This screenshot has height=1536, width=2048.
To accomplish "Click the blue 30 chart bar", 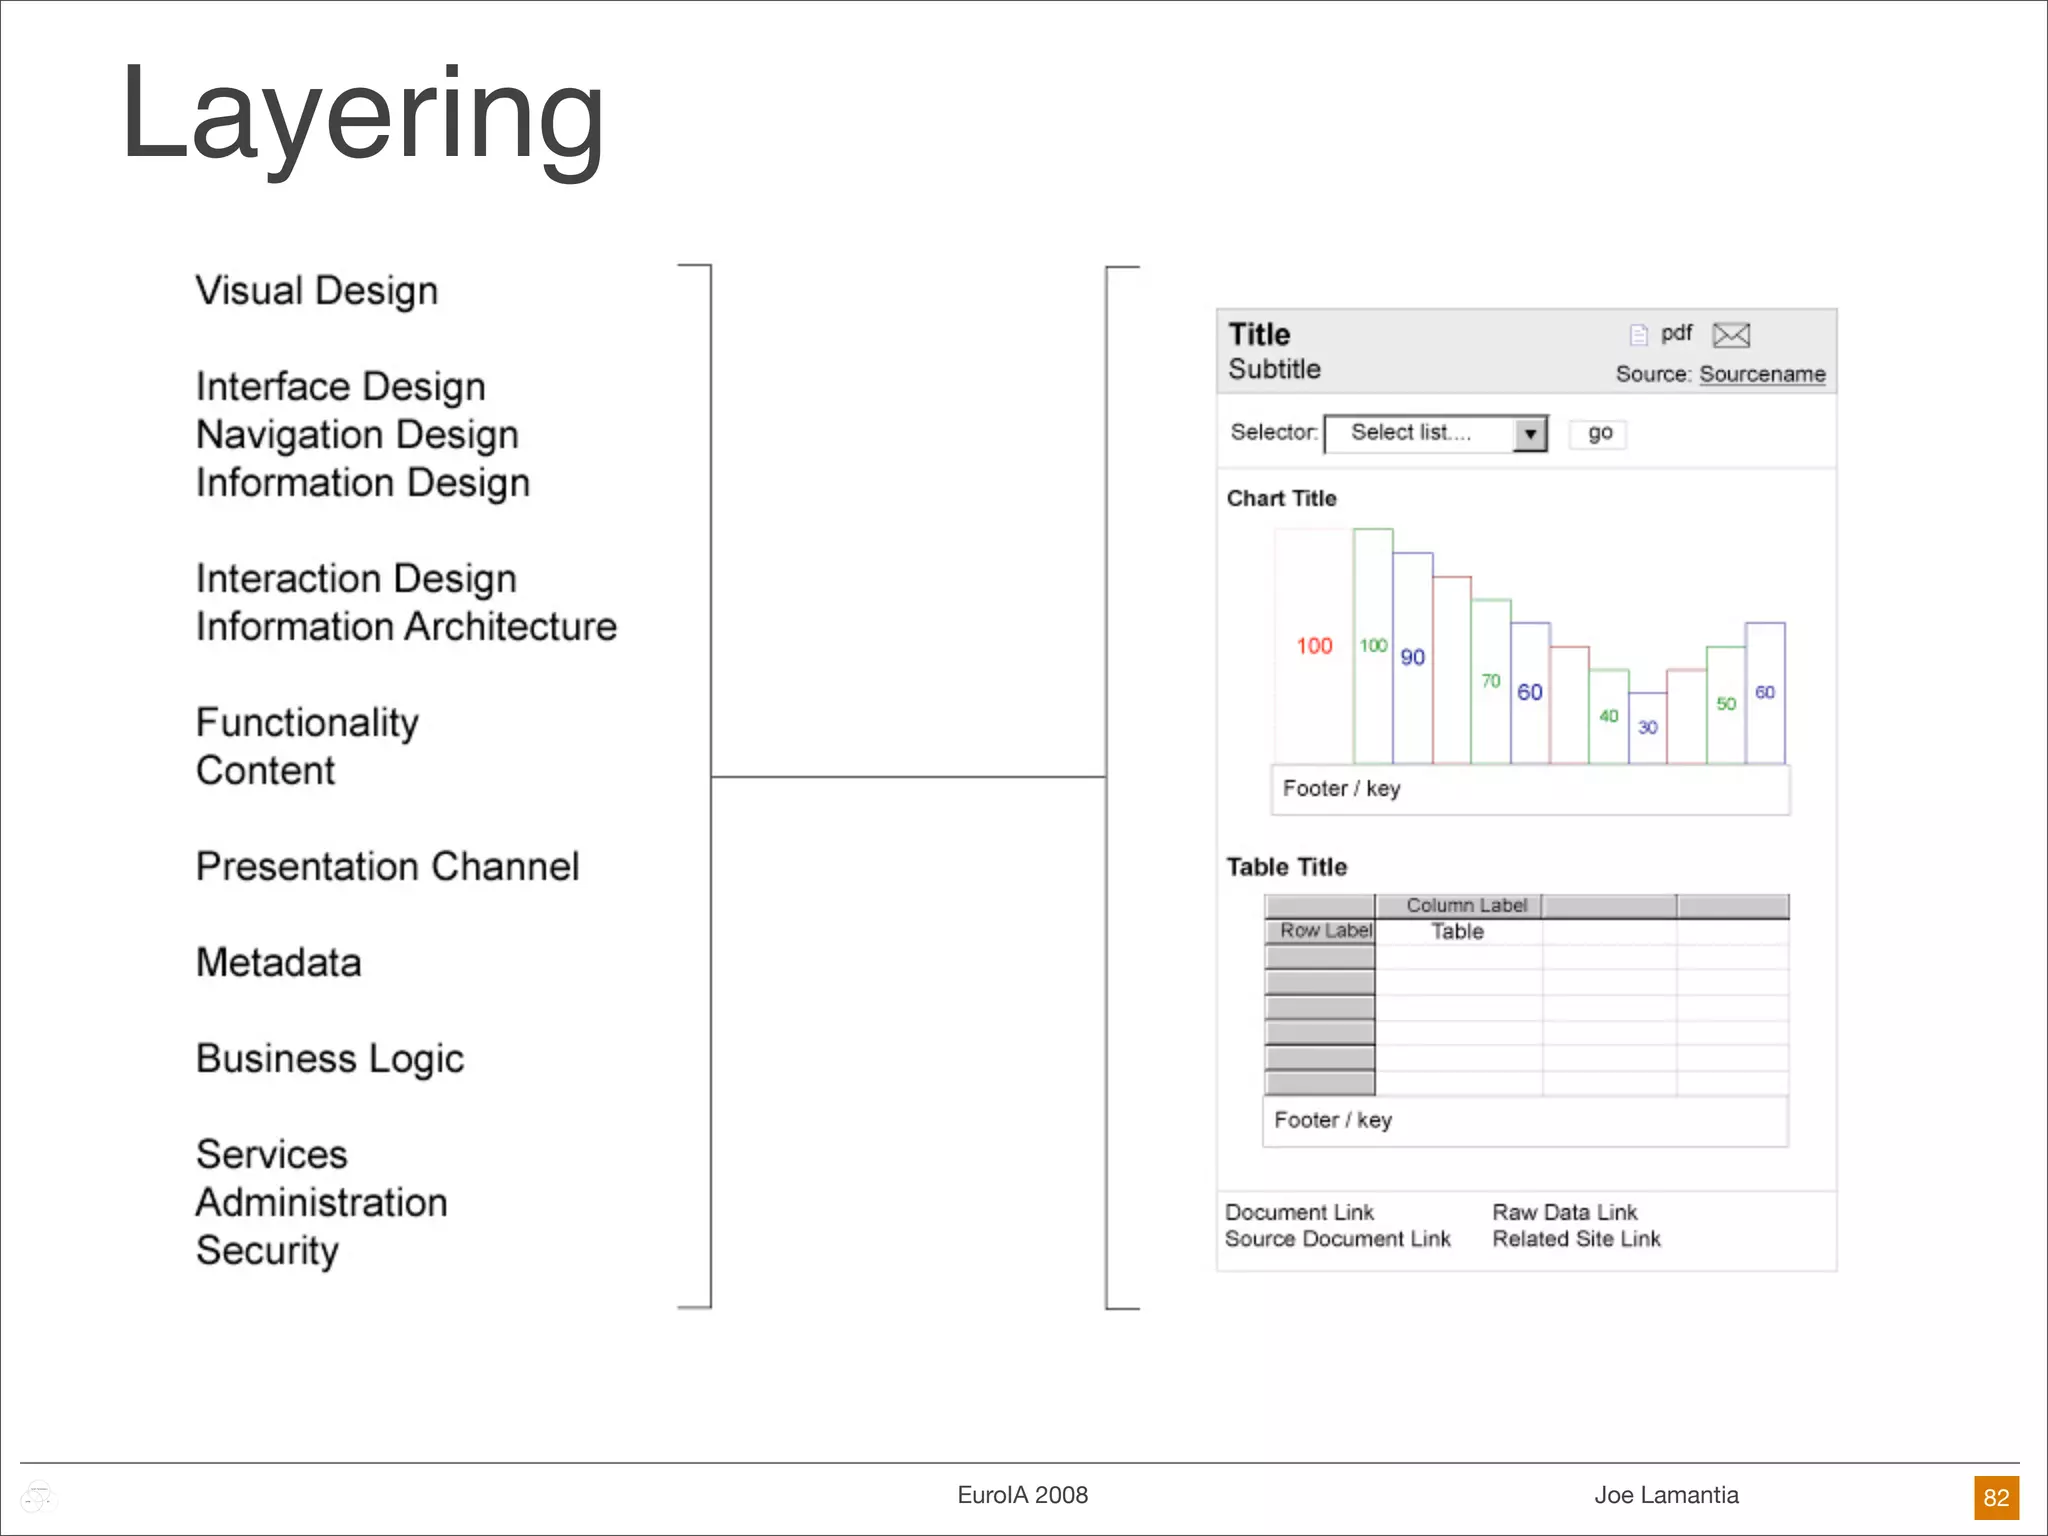I will 1647,728.
